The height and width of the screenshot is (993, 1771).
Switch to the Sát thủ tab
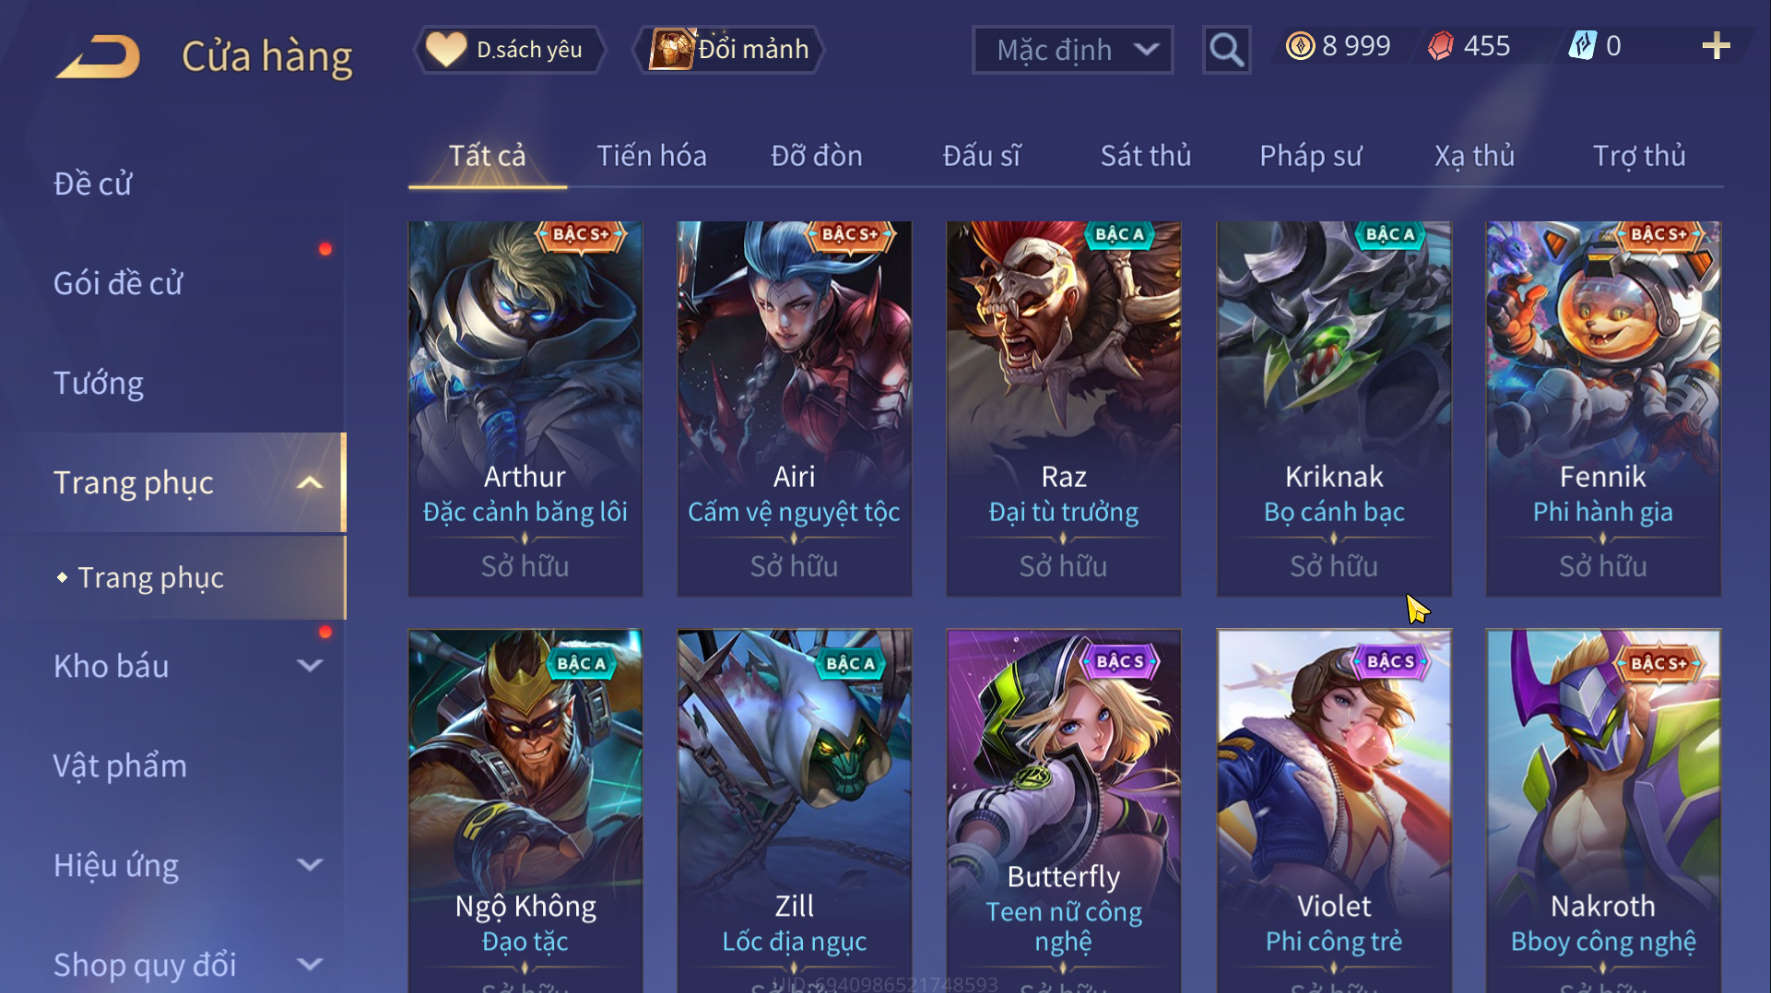pos(1146,156)
